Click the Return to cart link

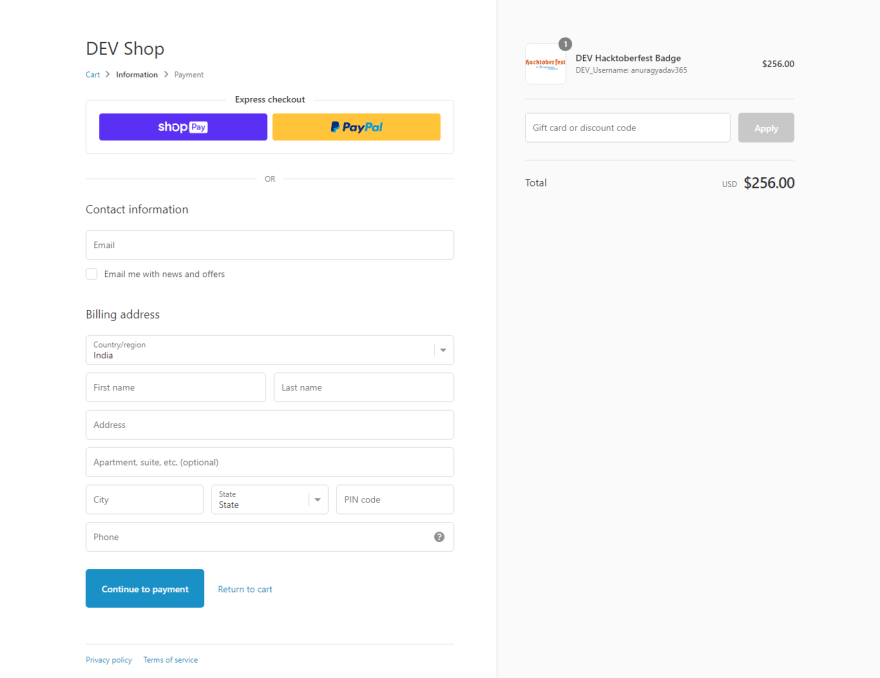pyautogui.click(x=245, y=589)
